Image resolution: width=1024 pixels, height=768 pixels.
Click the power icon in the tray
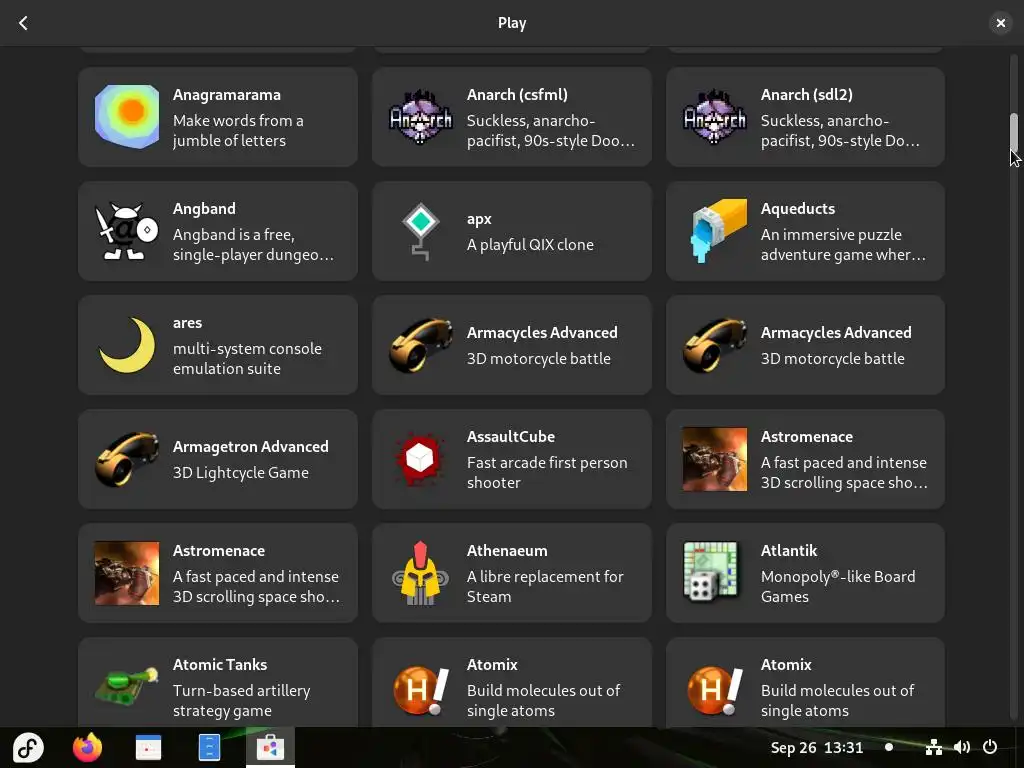coord(990,747)
